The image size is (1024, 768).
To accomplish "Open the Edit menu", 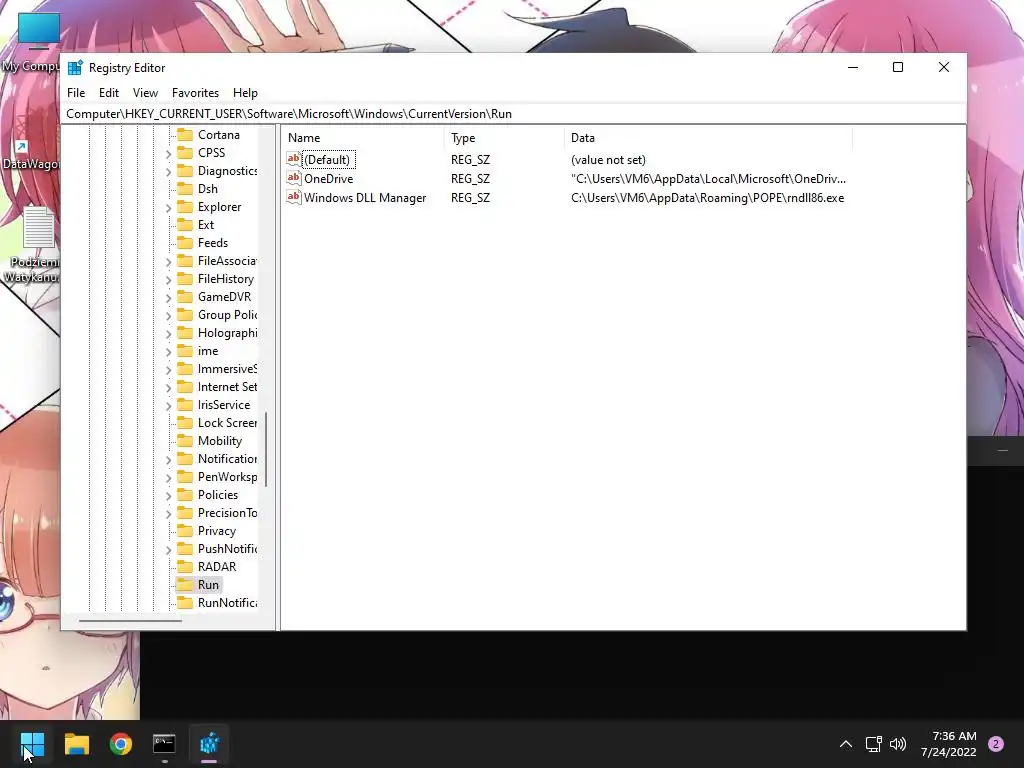I will (108, 93).
